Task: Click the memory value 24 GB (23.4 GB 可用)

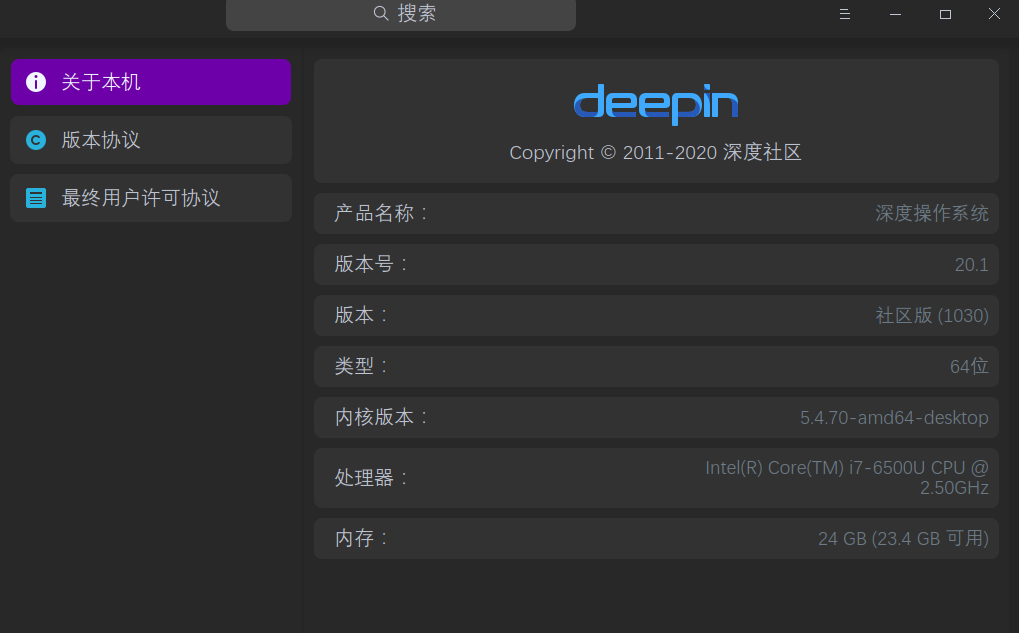Action: tap(903, 538)
